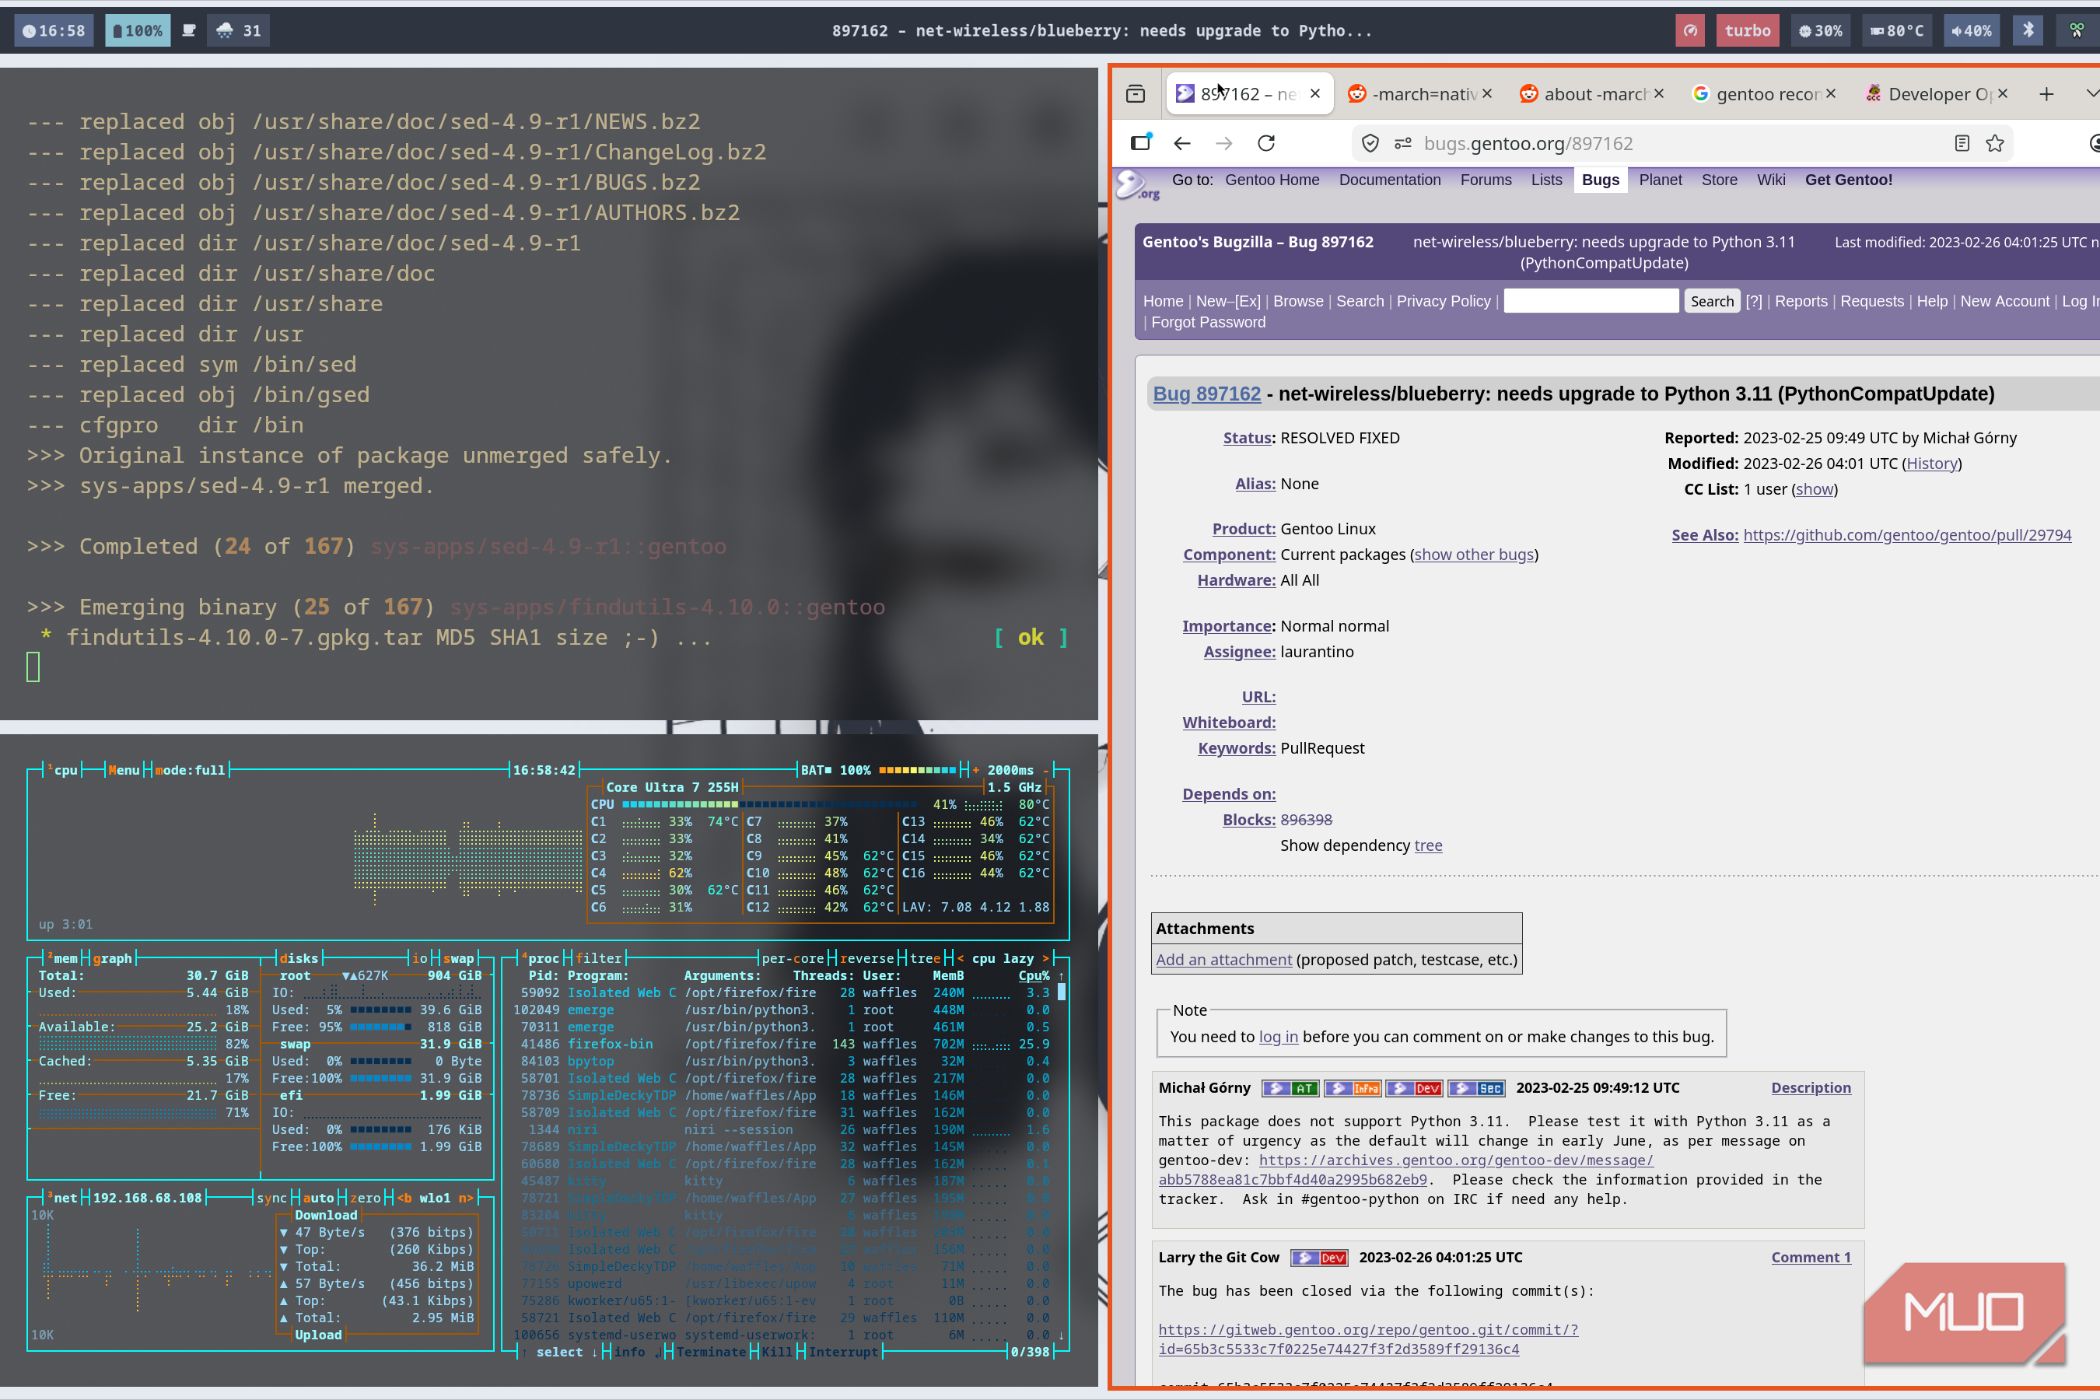The width and height of the screenshot is (2100, 1400).
Task: Toggle reader view icon in address bar
Action: tap(1962, 144)
